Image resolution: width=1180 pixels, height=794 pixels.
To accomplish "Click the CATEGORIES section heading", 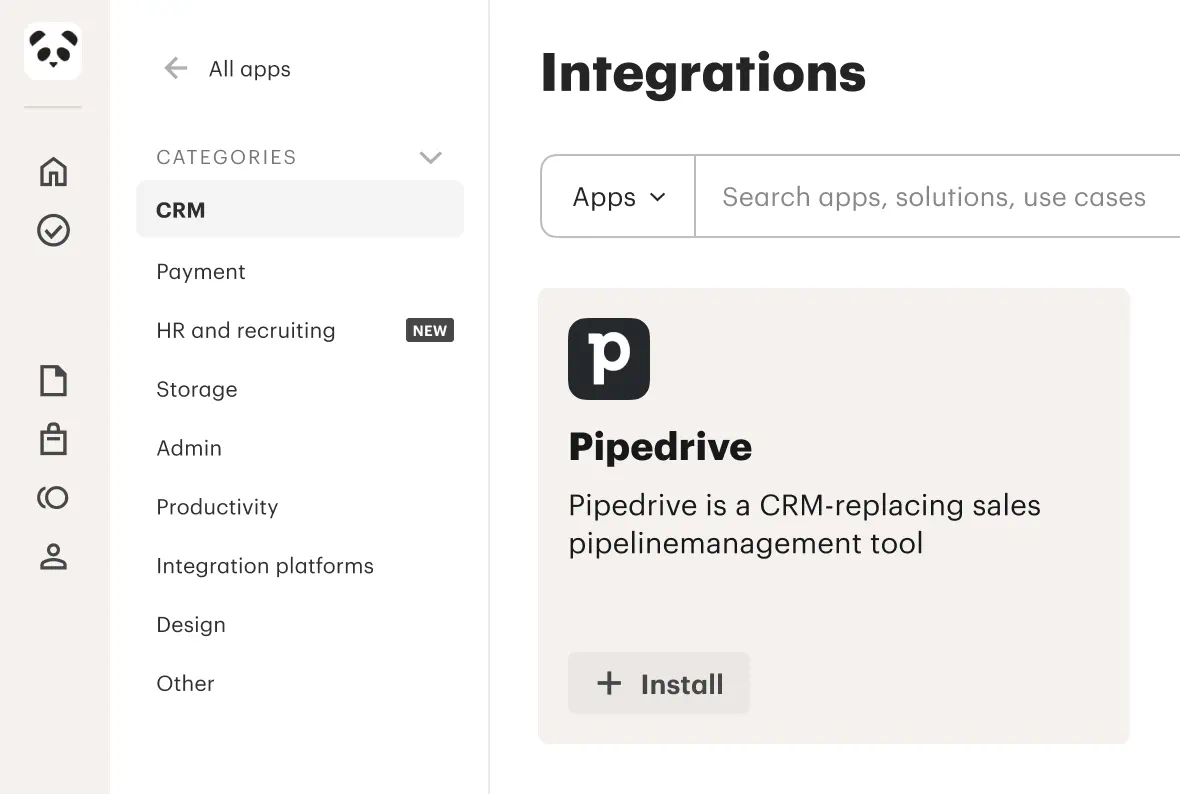I will (x=227, y=157).
